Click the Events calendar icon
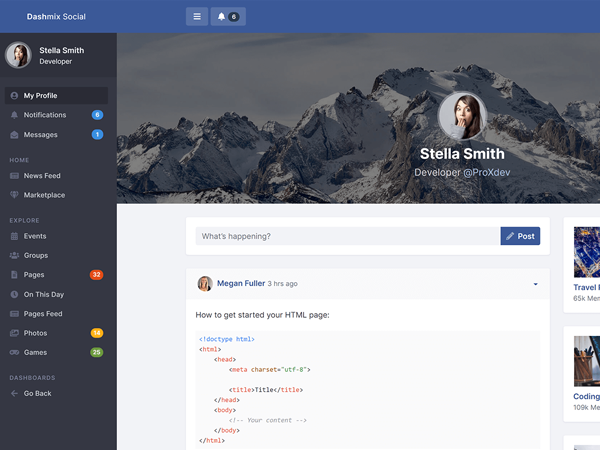This screenshot has height=450, width=600. (14, 236)
